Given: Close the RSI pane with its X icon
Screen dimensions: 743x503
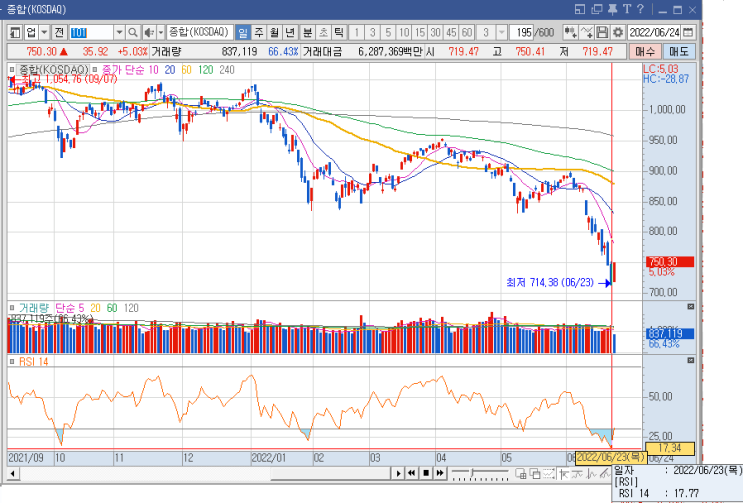Looking at the screenshot, I should click(690, 360).
